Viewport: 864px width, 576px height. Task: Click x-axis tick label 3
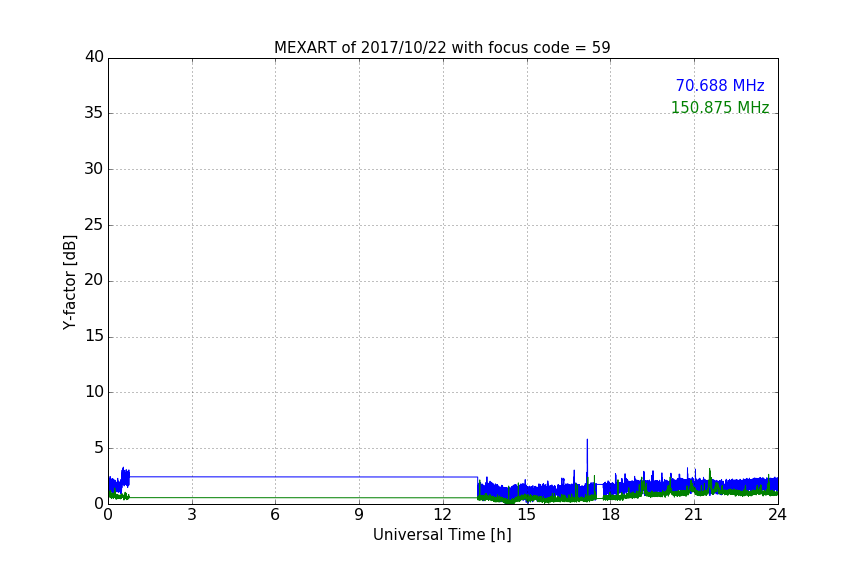(x=192, y=515)
